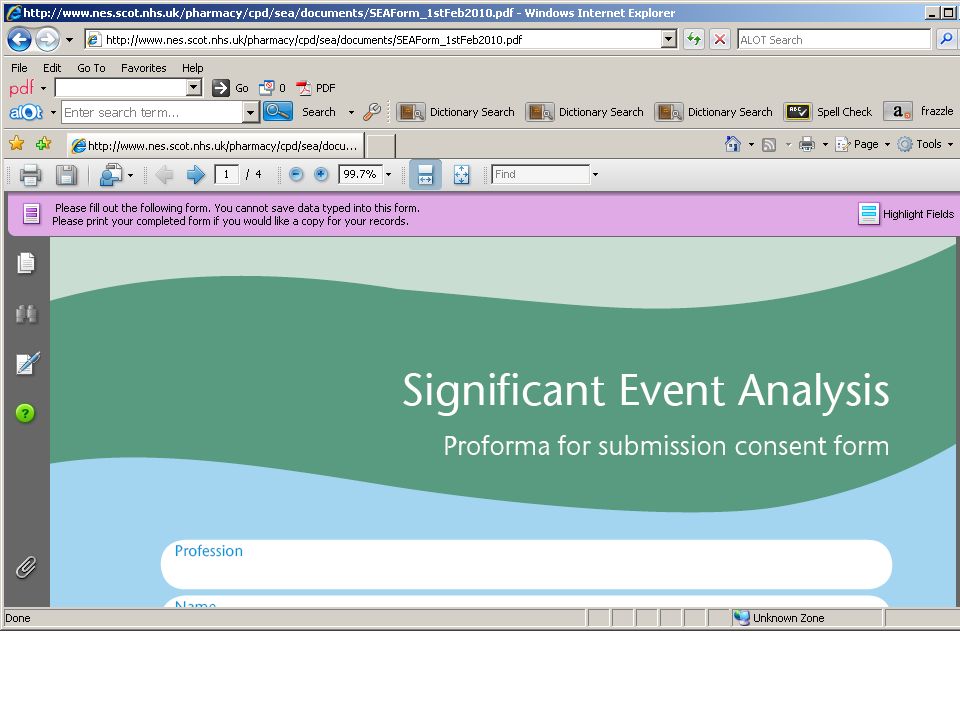
Task: Click the frazzle toolbar icon
Action: (898, 111)
